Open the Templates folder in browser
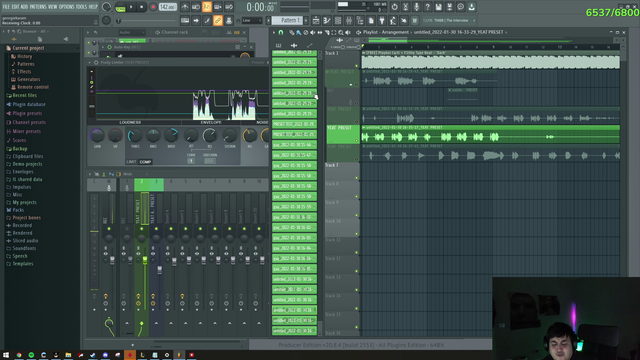This screenshot has width=640, height=360. pyautogui.click(x=23, y=264)
